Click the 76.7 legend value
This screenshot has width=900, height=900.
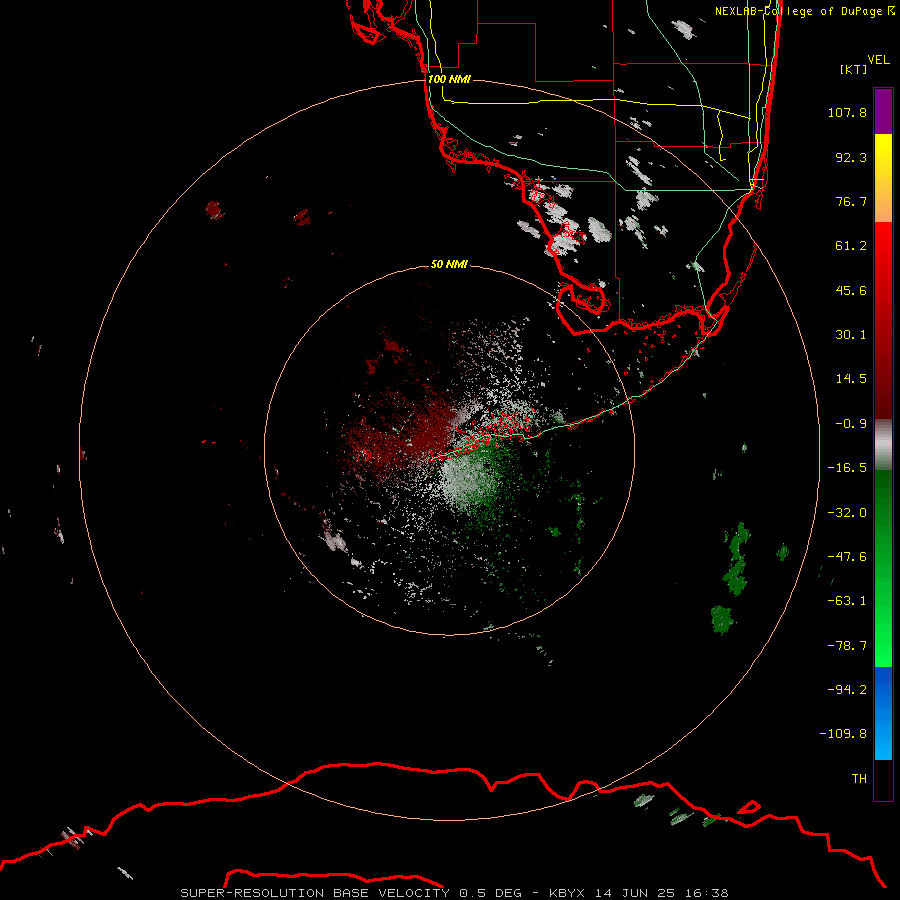point(851,201)
